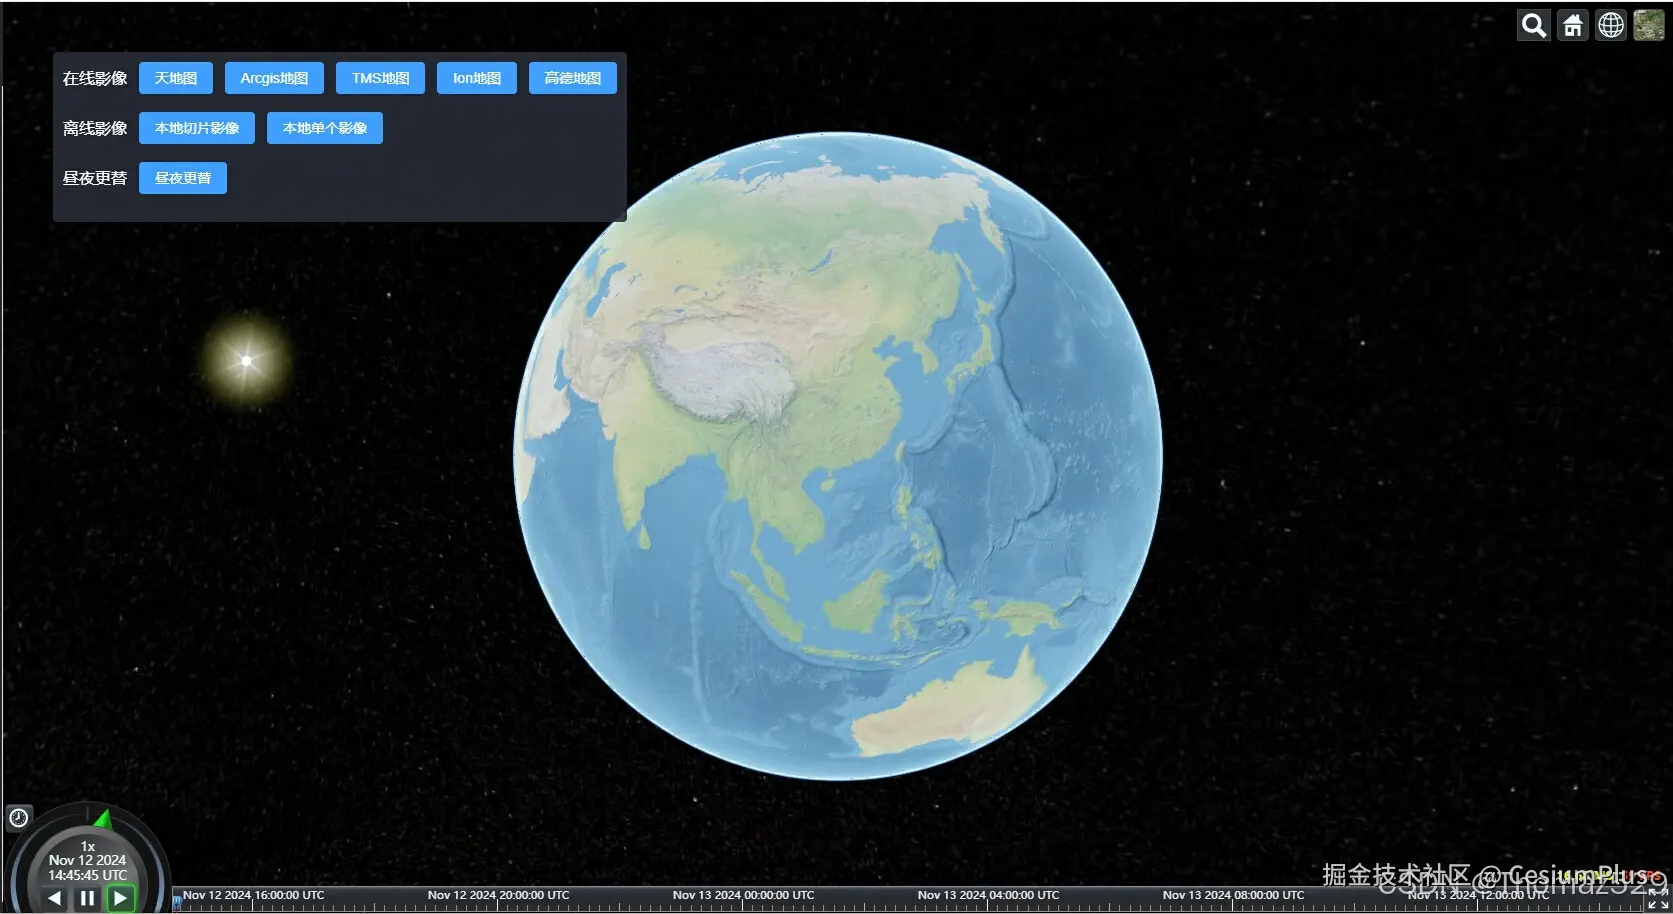Open the base layer imagery picker
Screen dimensions: 1673x914
pyautogui.click(x=1649, y=25)
